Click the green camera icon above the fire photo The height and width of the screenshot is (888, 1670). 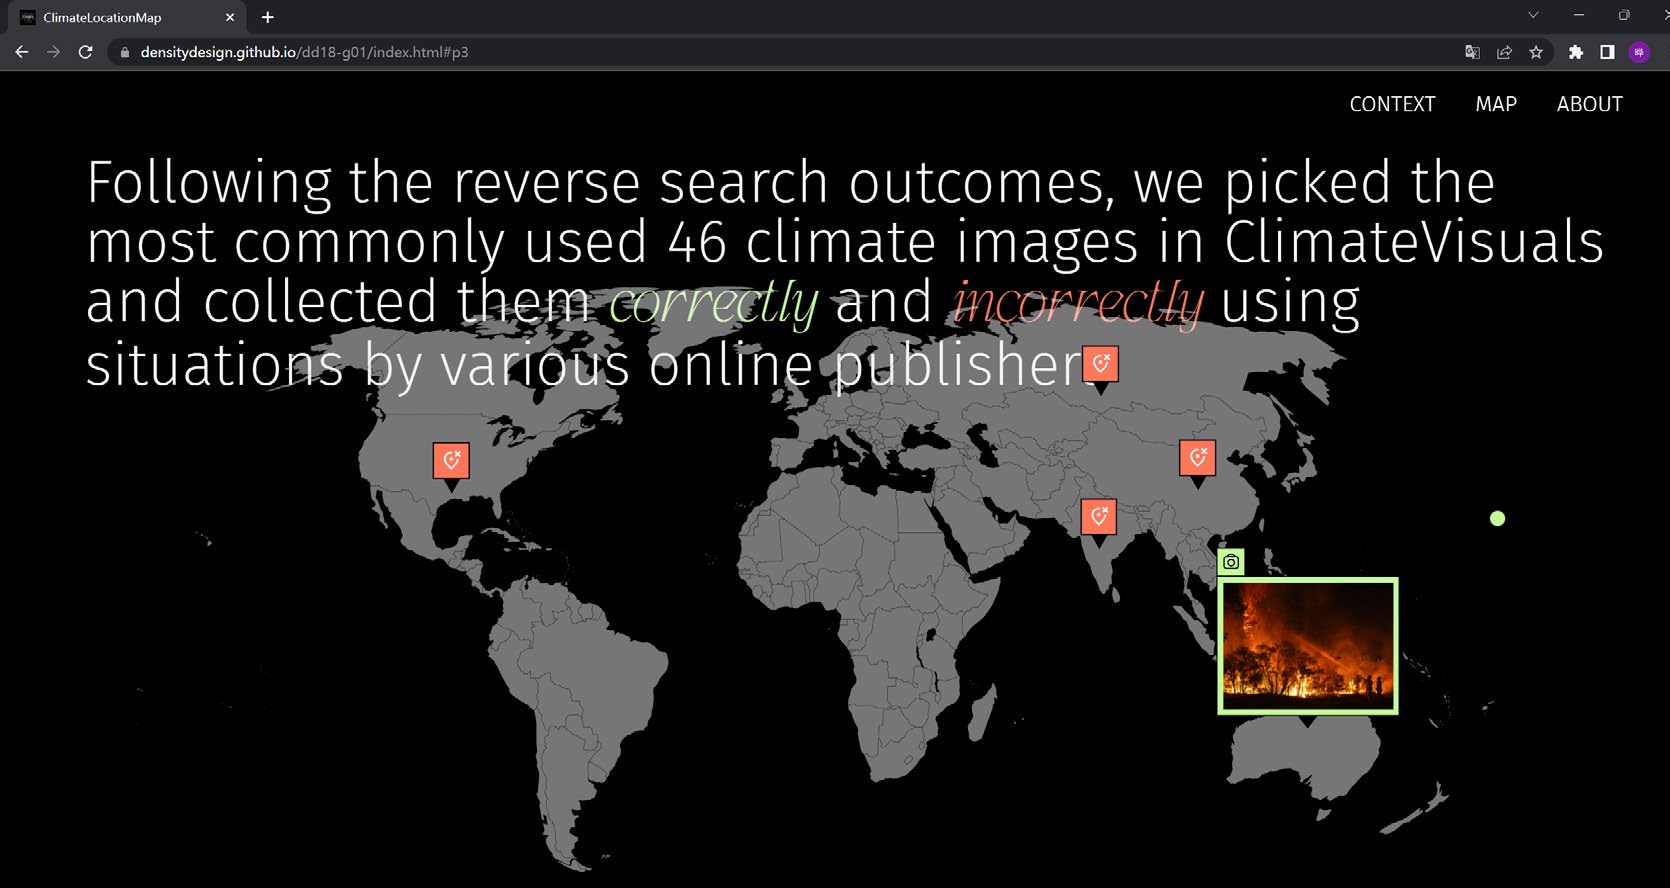(x=1231, y=562)
